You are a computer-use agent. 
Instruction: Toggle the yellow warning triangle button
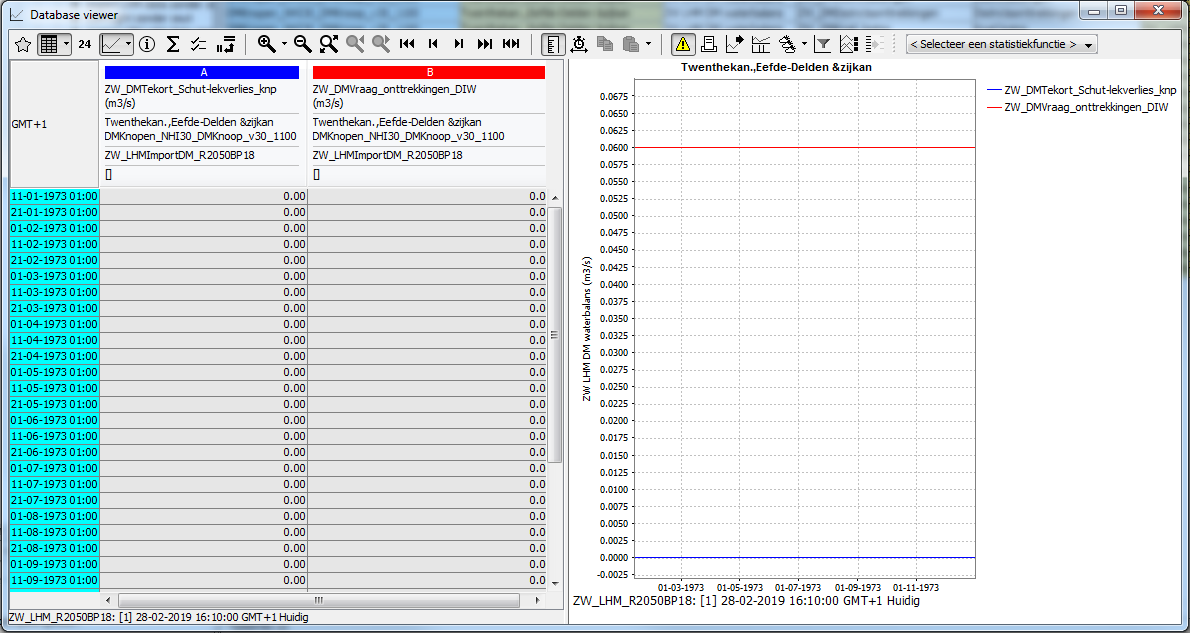pyautogui.click(x=683, y=44)
